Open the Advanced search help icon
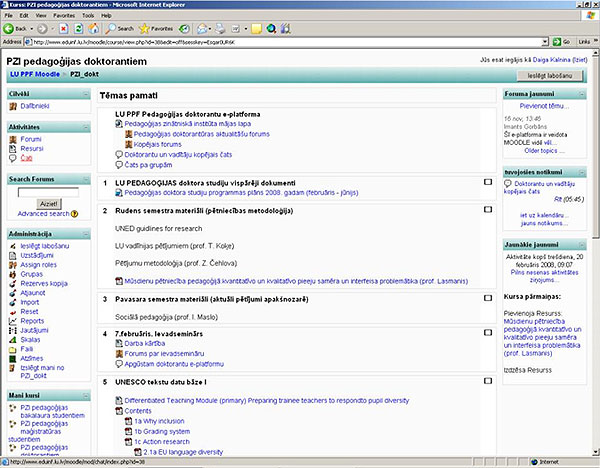Viewport: 600px width, 468px height. 75,214
